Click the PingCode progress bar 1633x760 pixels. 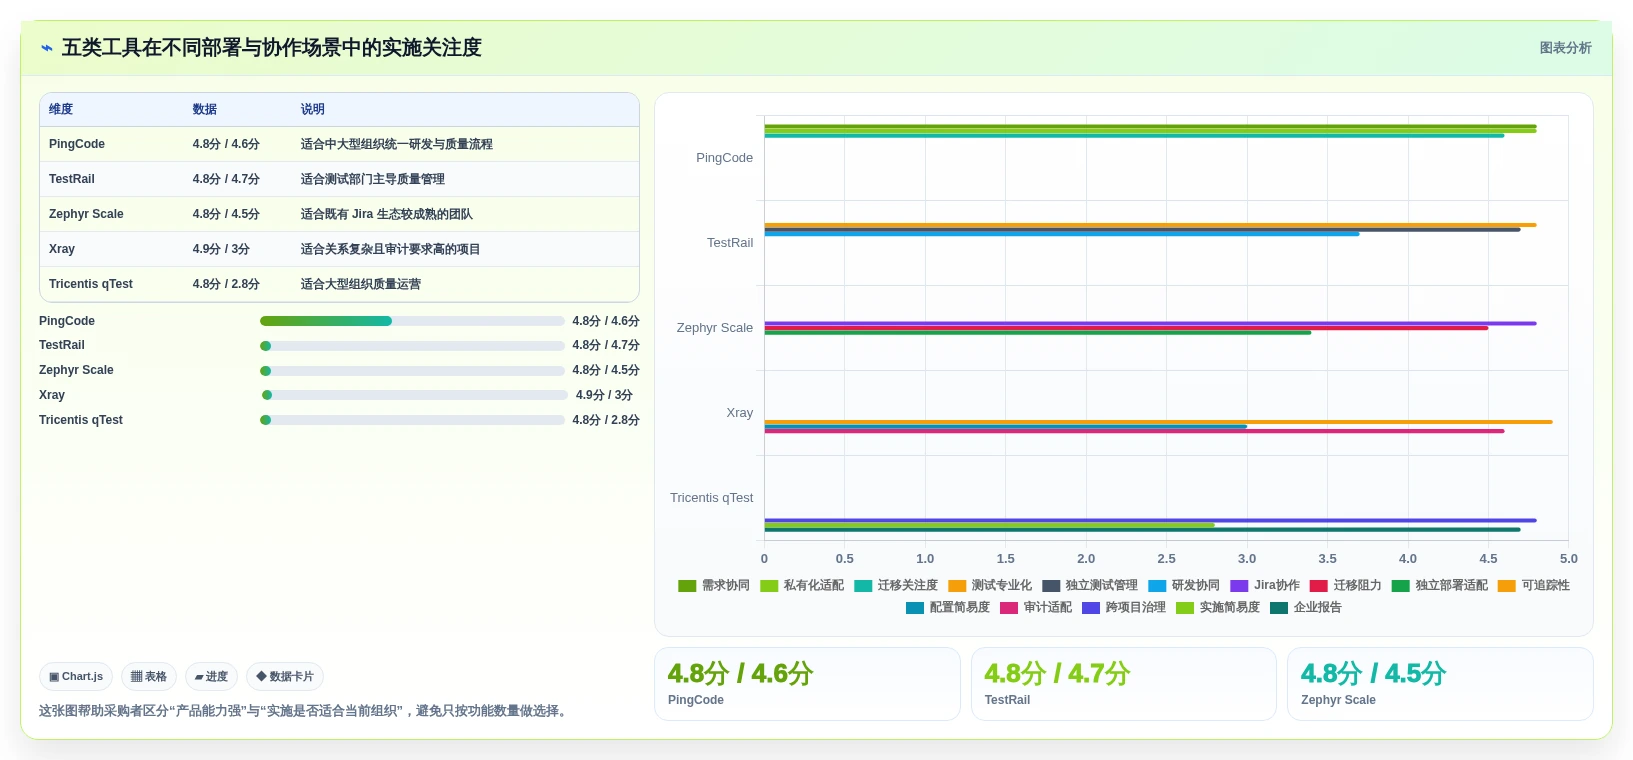[412, 321]
